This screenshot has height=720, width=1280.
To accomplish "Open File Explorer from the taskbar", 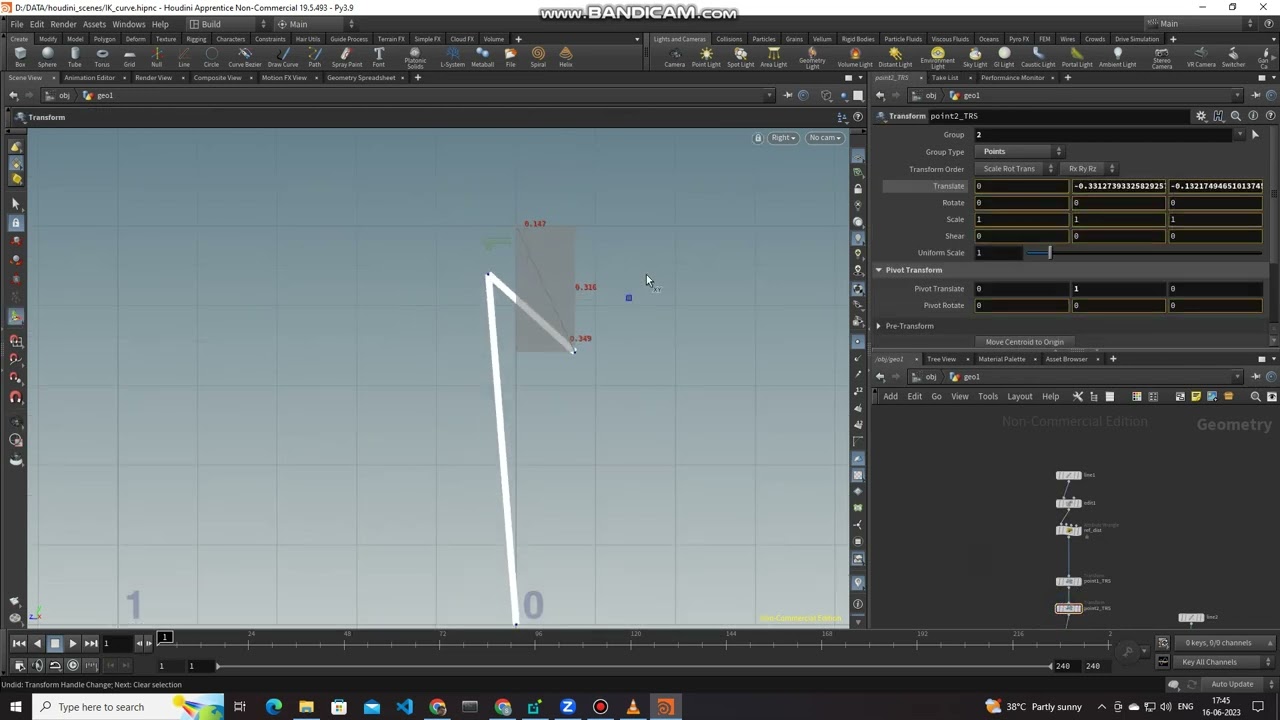I will tap(306, 707).
